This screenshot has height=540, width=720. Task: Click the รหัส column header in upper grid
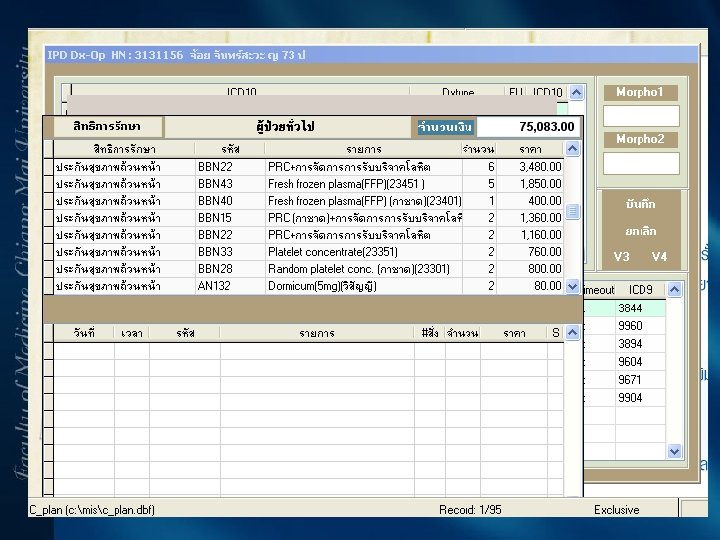tap(230, 149)
